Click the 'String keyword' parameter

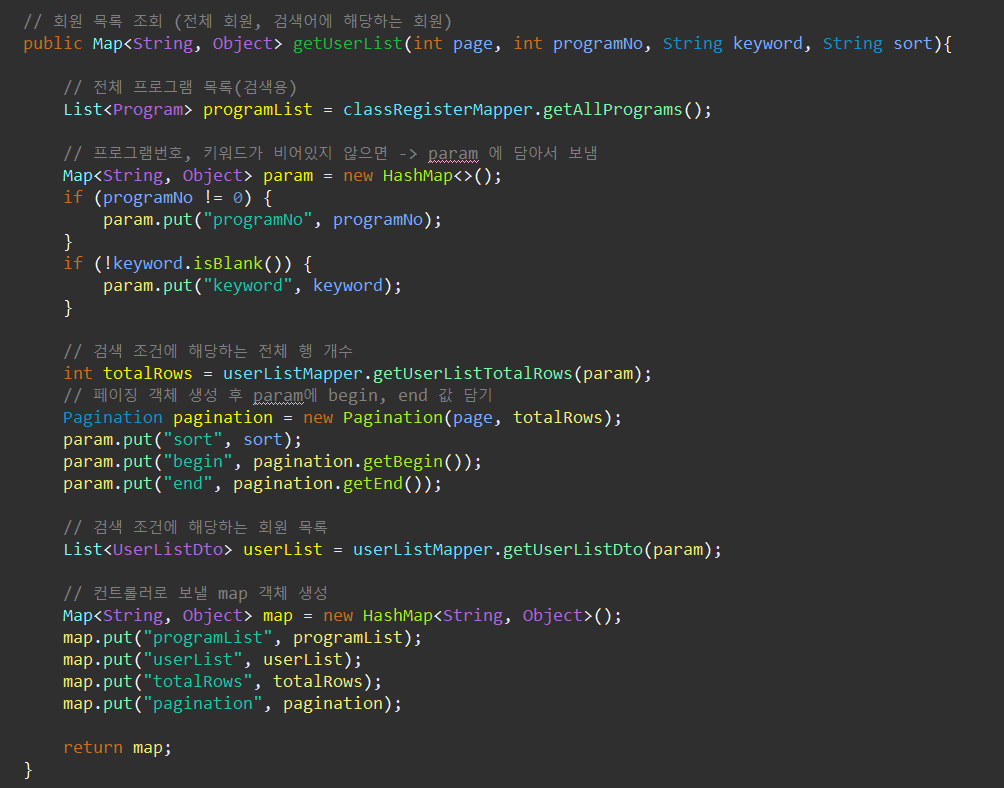click(x=733, y=44)
